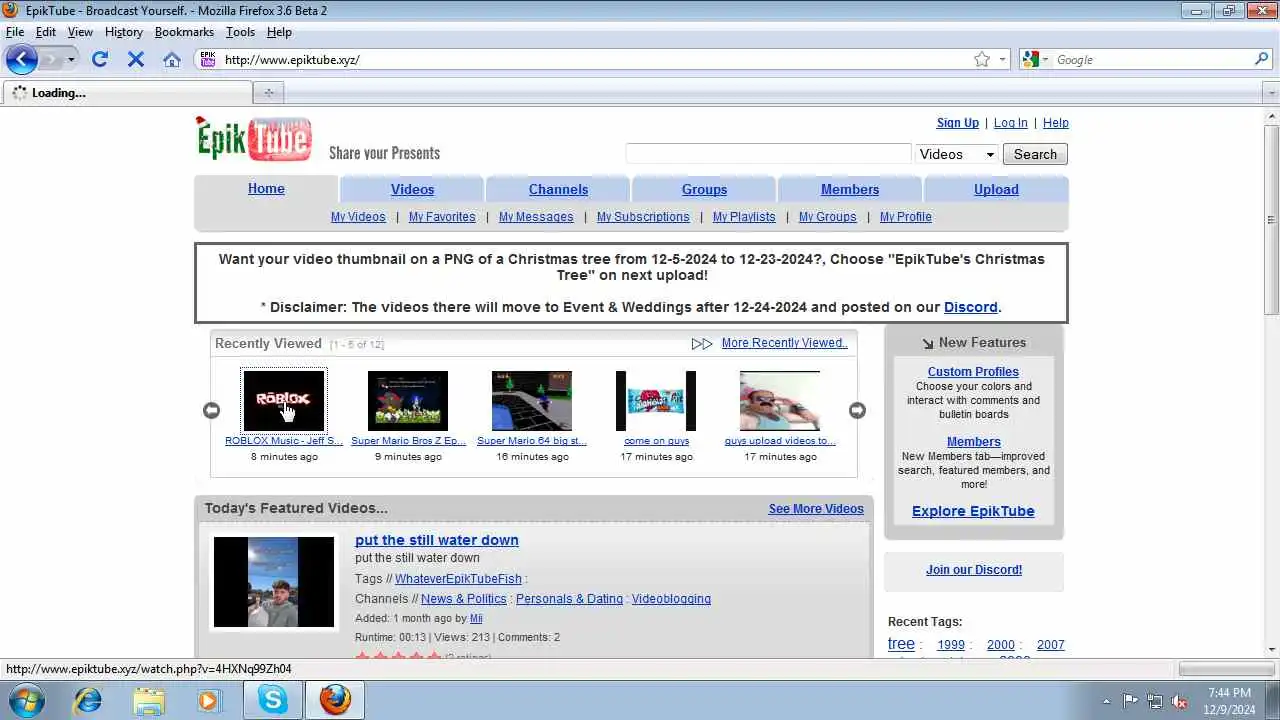Open My Favorites link
Screen dimensions: 1280x720
point(442,217)
